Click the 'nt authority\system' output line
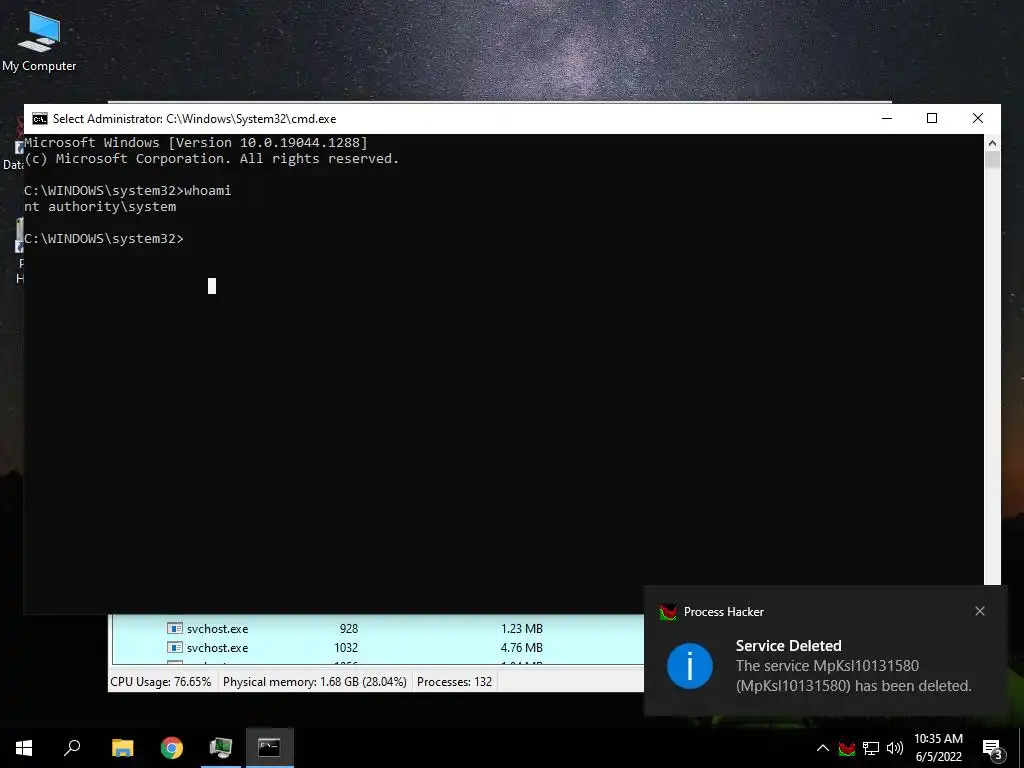The width and height of the screenshot is (1024, 768). [100, 206]
